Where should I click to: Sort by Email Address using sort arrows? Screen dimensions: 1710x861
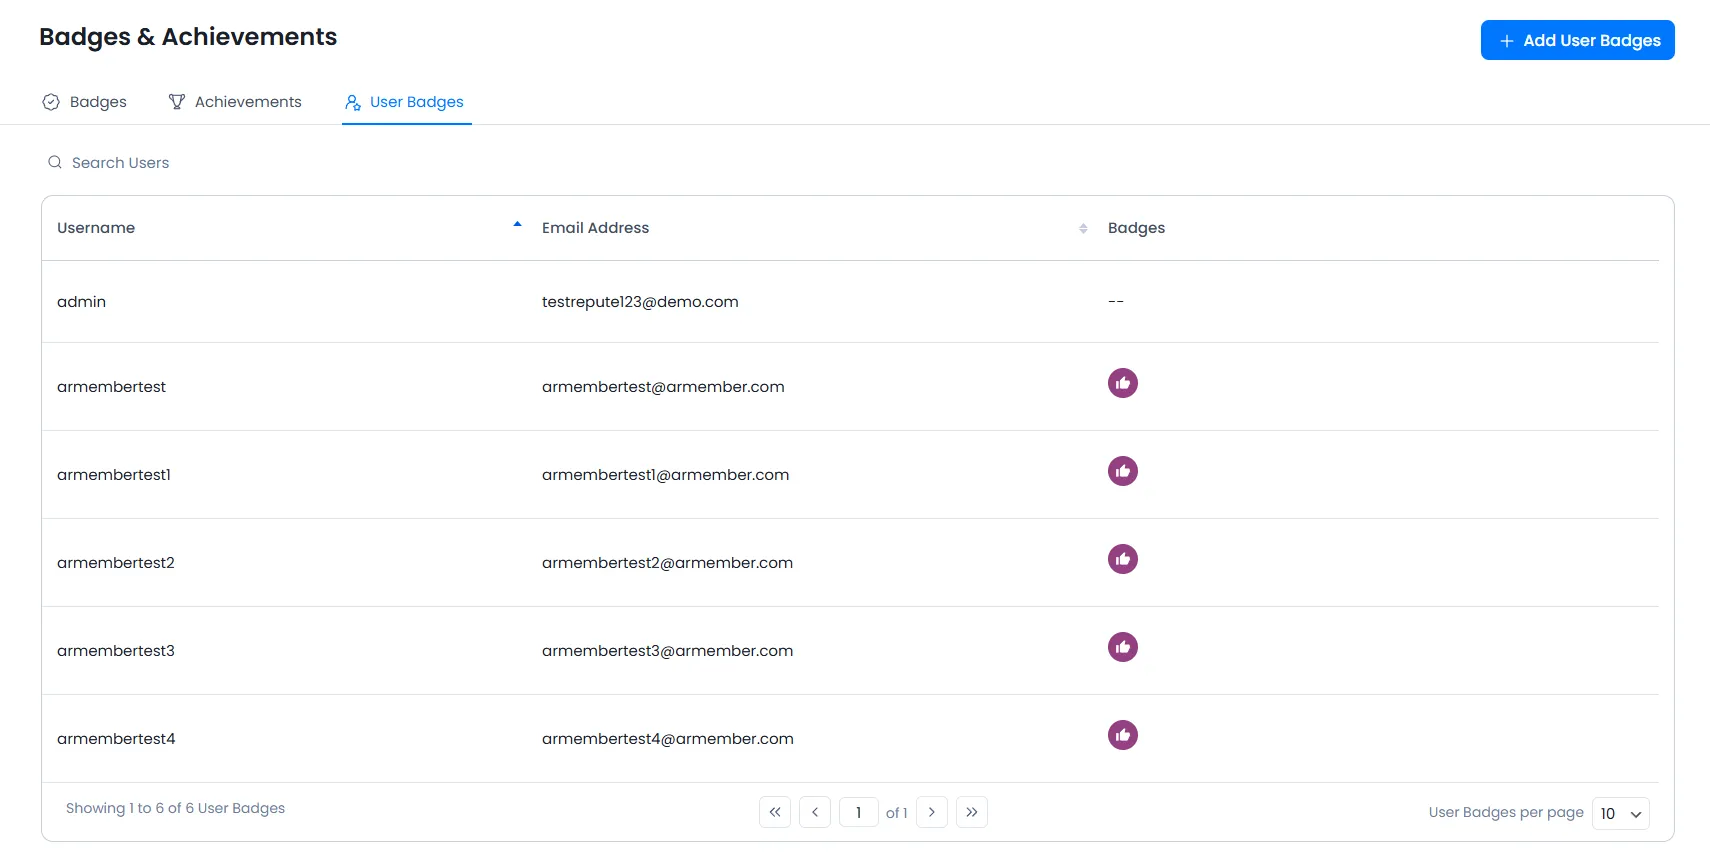coord(1083,228)
